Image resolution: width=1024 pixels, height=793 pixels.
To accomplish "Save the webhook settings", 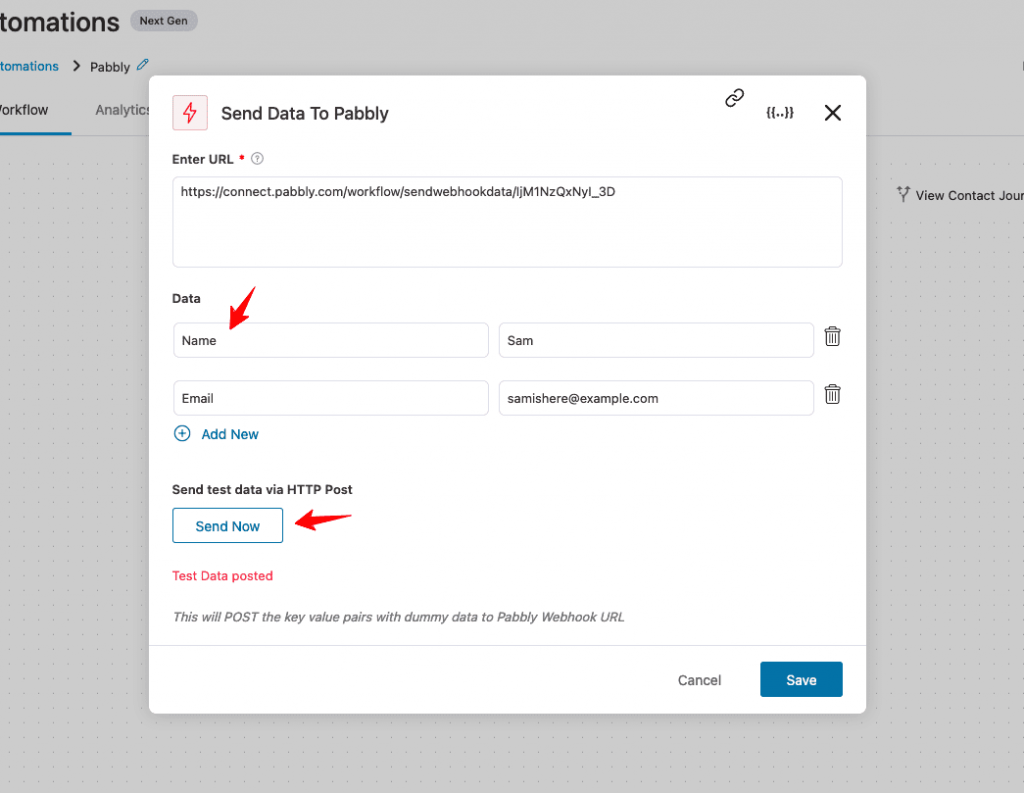I will pos(801,680).
